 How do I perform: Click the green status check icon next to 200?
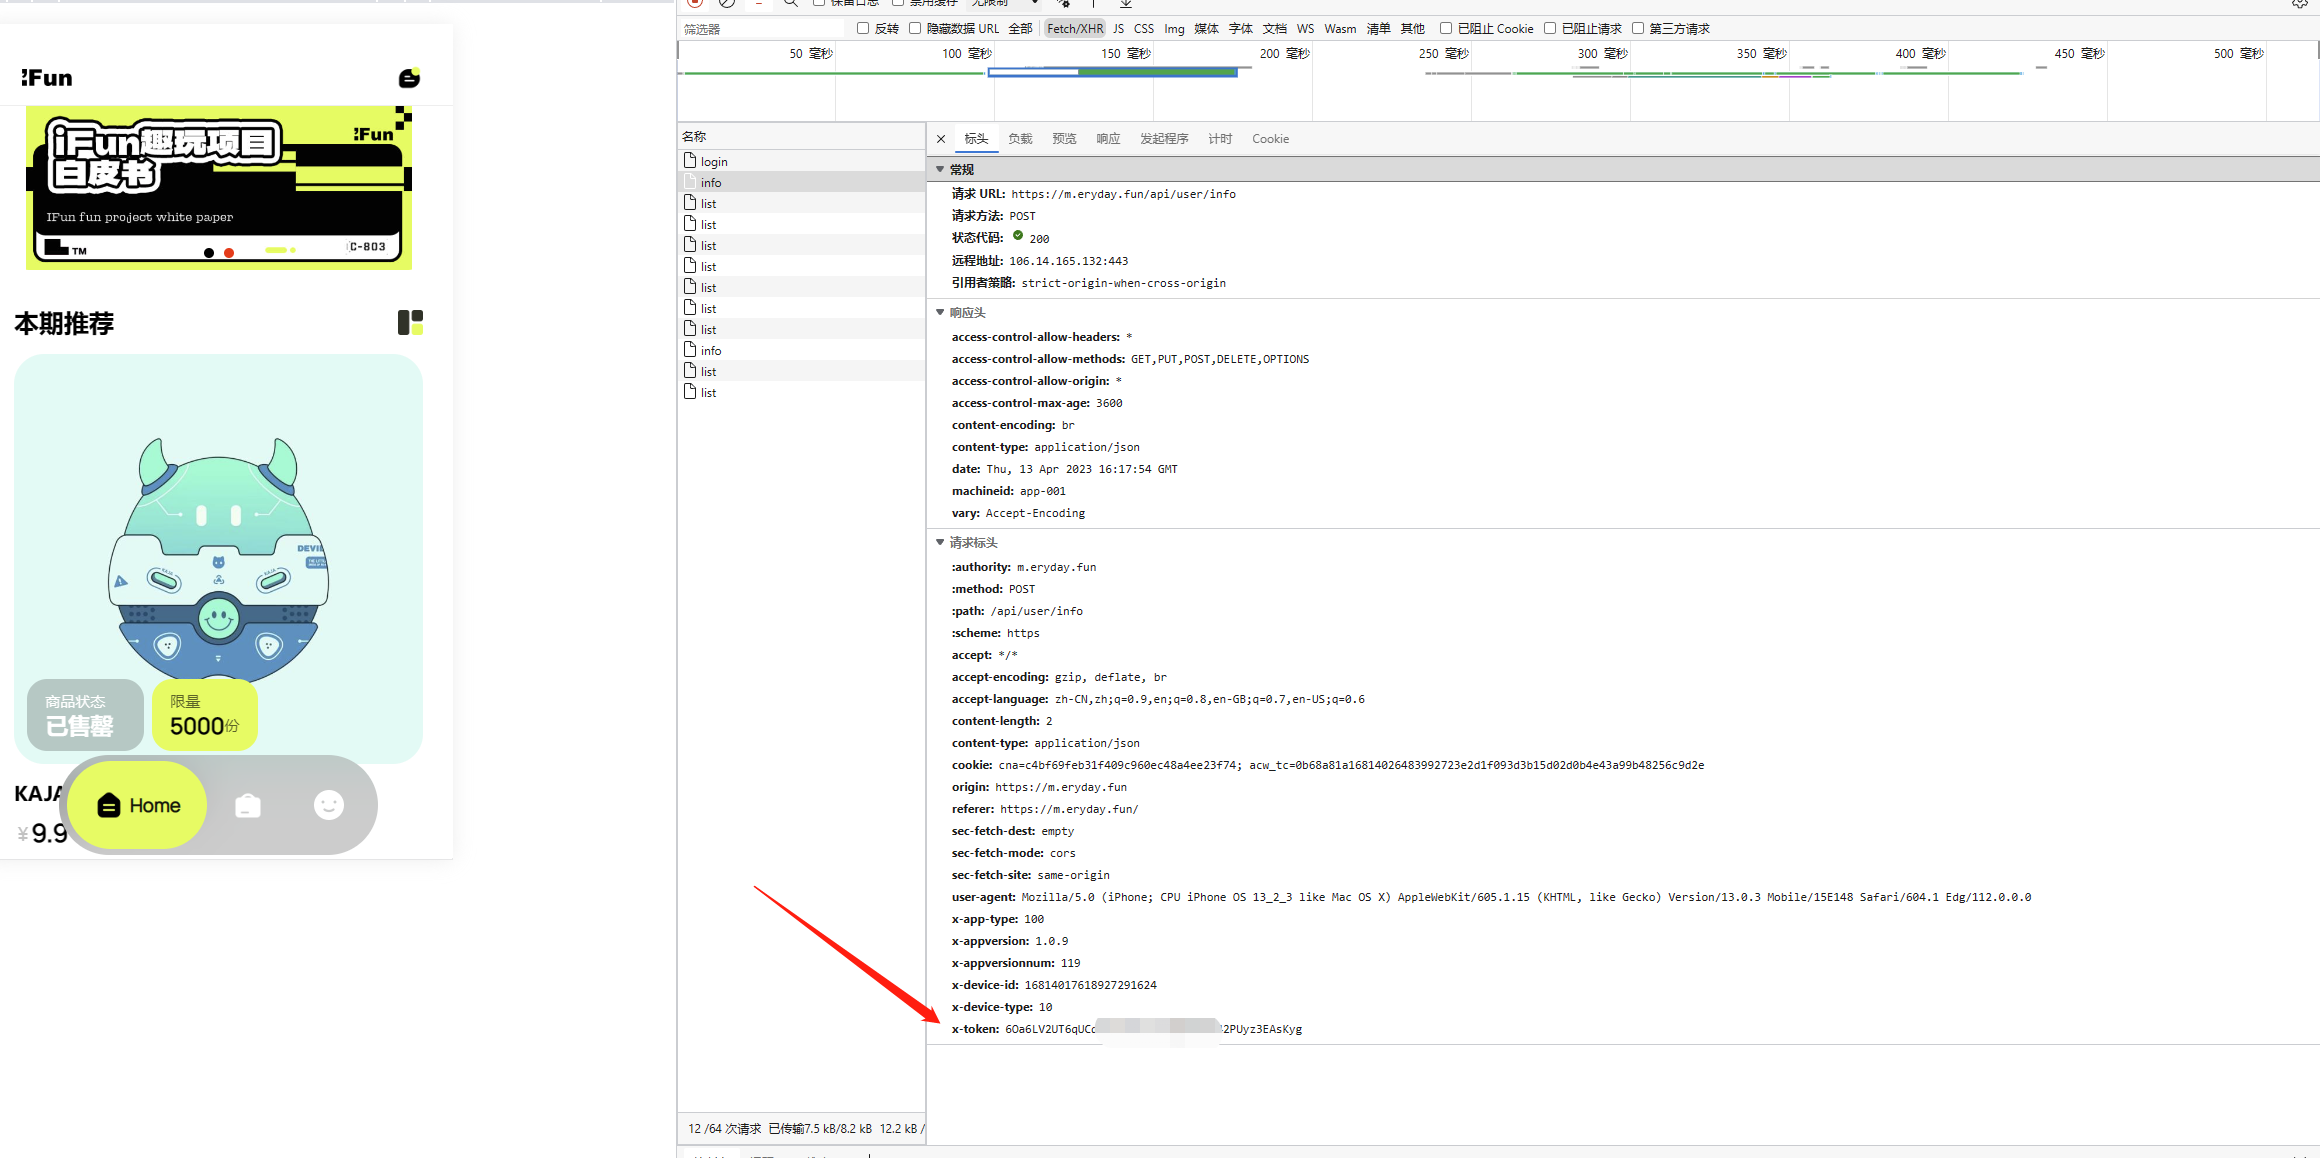pyautogui.click(x=1018, y=236)
